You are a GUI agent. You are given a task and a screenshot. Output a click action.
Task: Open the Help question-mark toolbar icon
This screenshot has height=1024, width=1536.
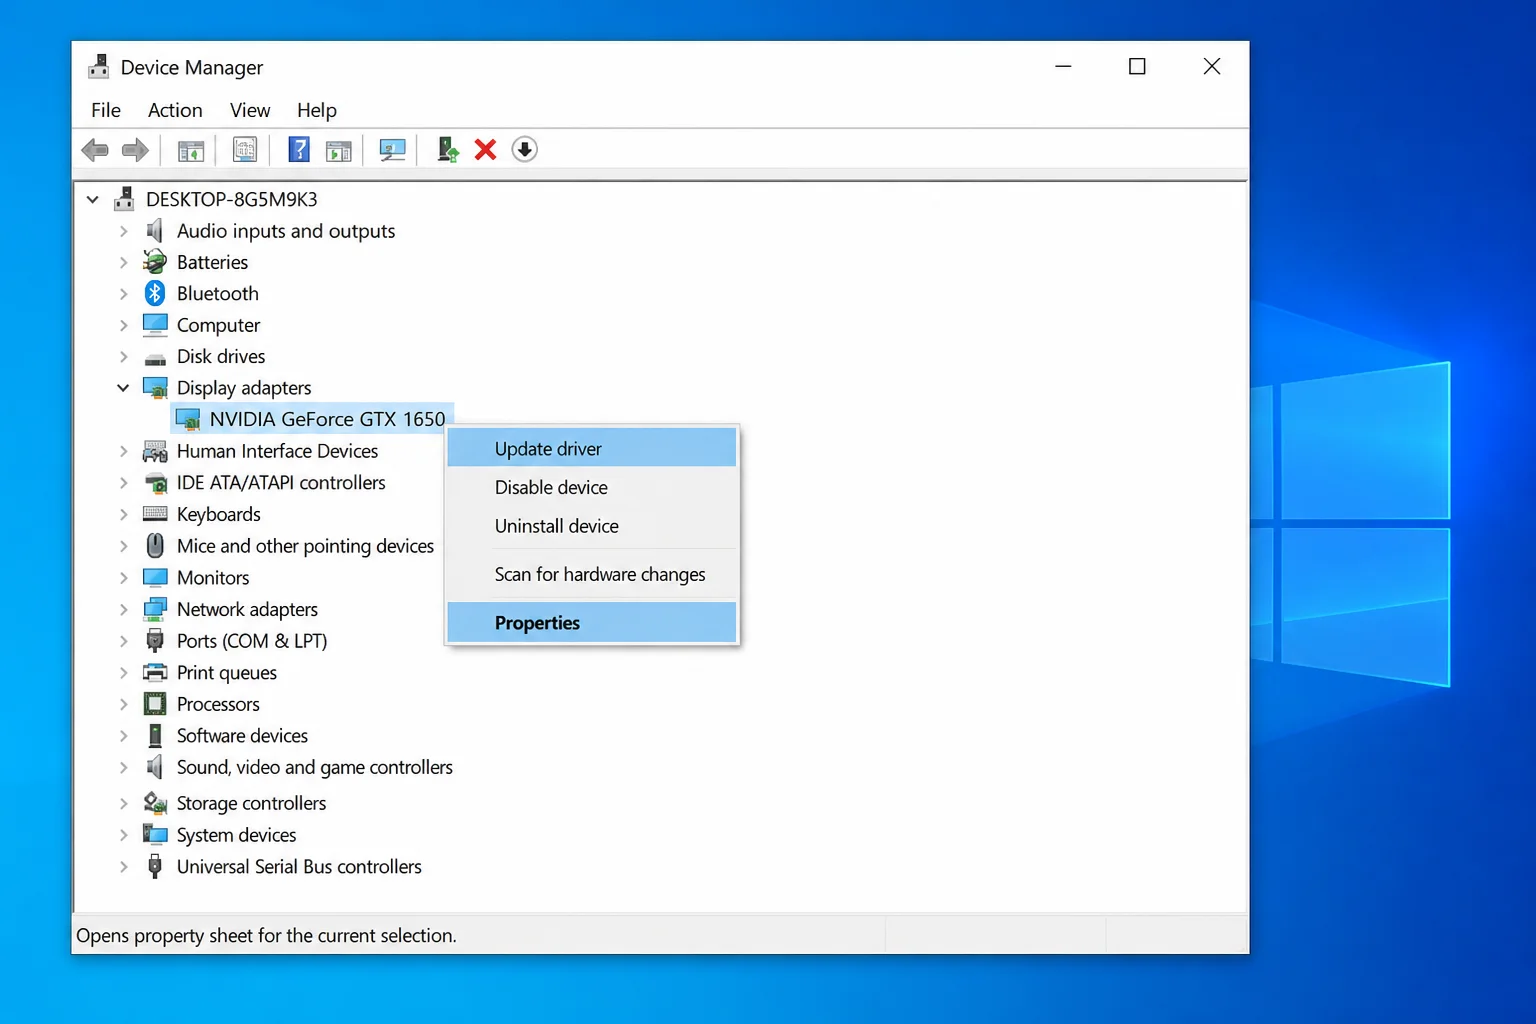pos(298,150)
